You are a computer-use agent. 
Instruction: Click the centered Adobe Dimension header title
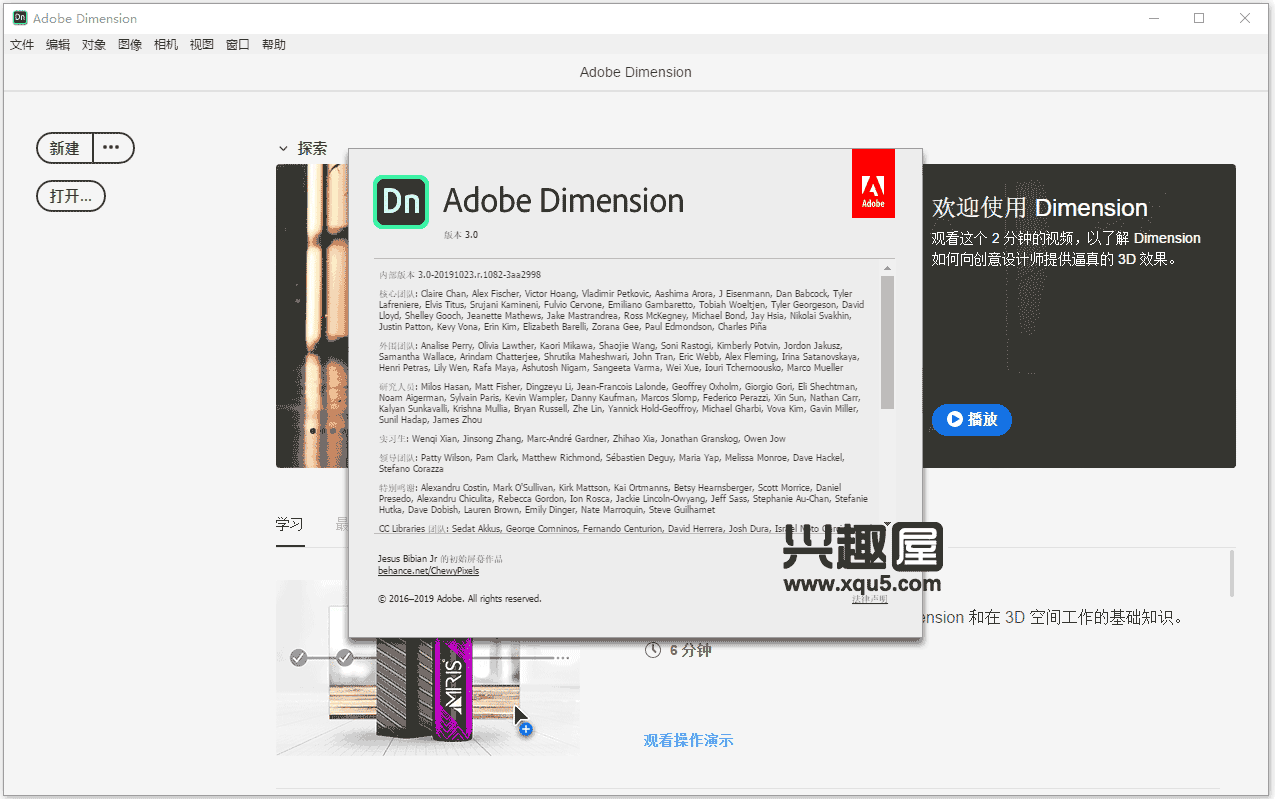coord(636,72)
